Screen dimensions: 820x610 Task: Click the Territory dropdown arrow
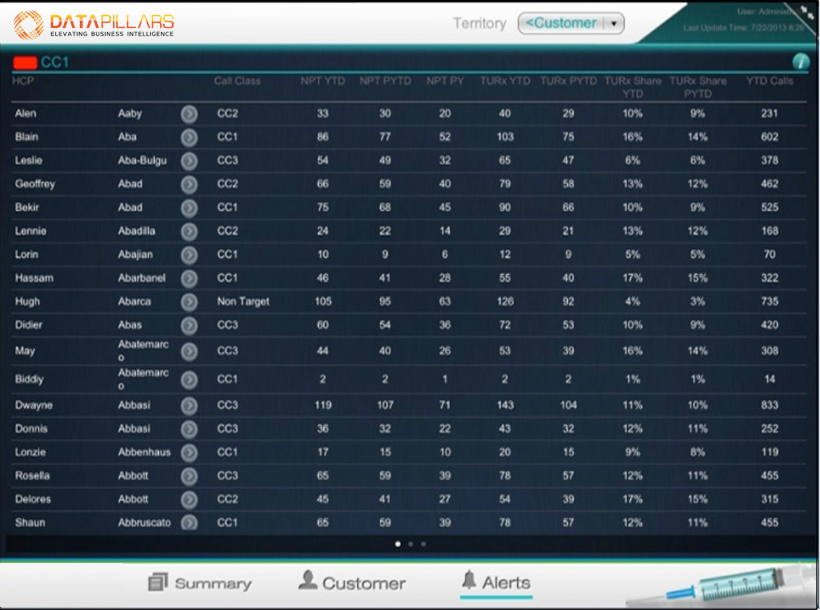[614, 24]
